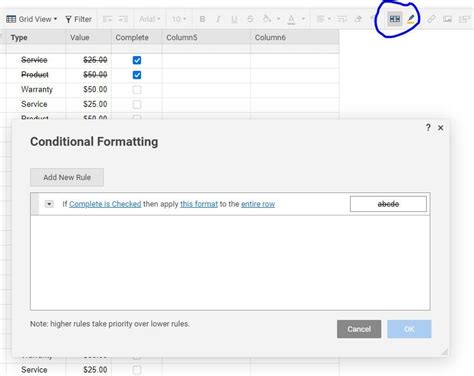Click the Warranty cell in Type column

(x=37, y=89)
